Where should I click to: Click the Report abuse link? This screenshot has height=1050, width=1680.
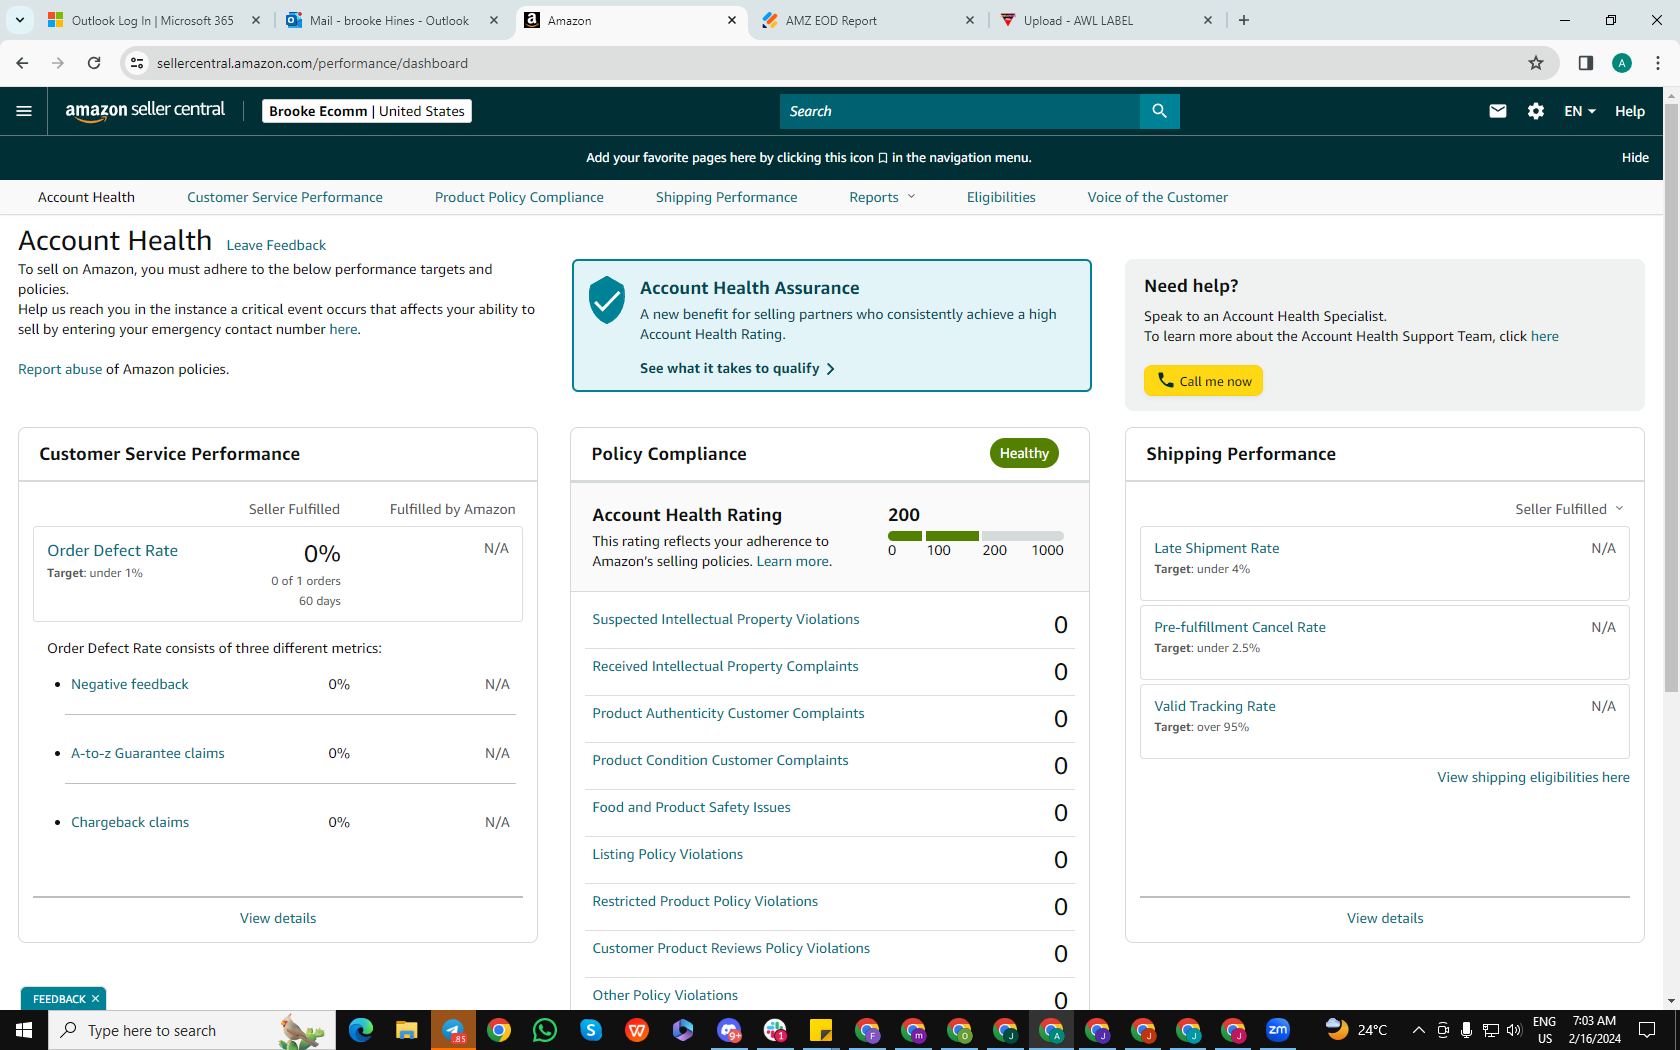[60, 369]
